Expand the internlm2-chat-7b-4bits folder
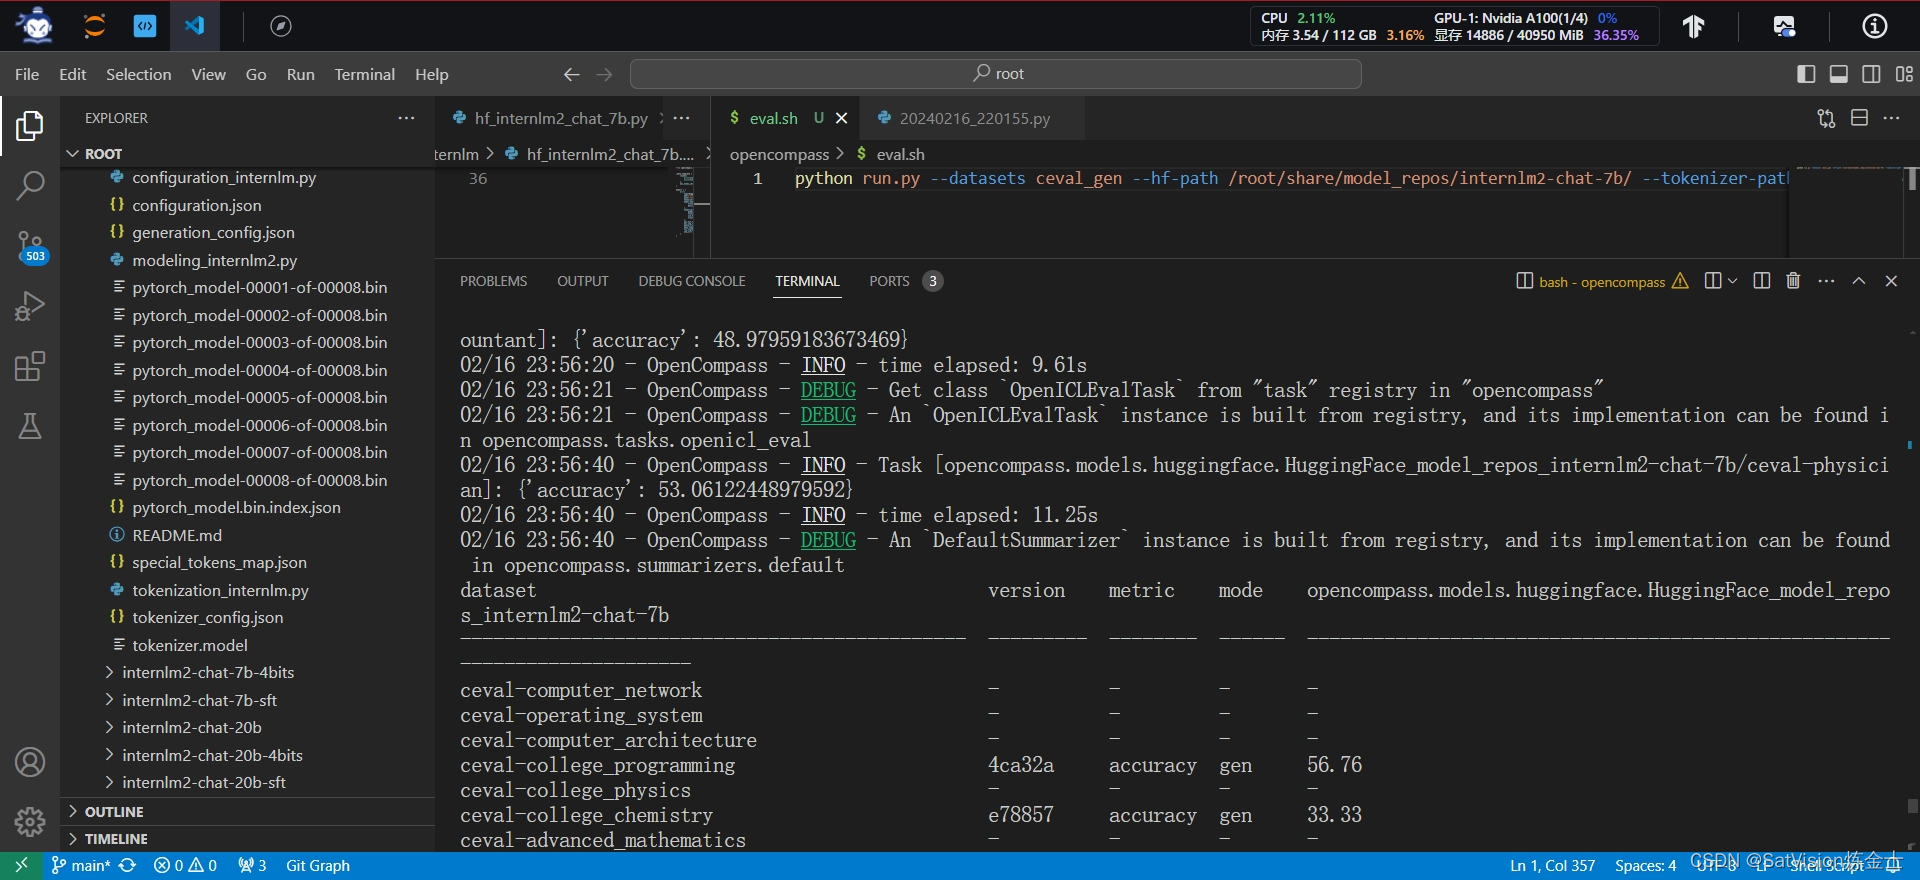This screenshot has height=880, width=1920. [x=208, y=672]
